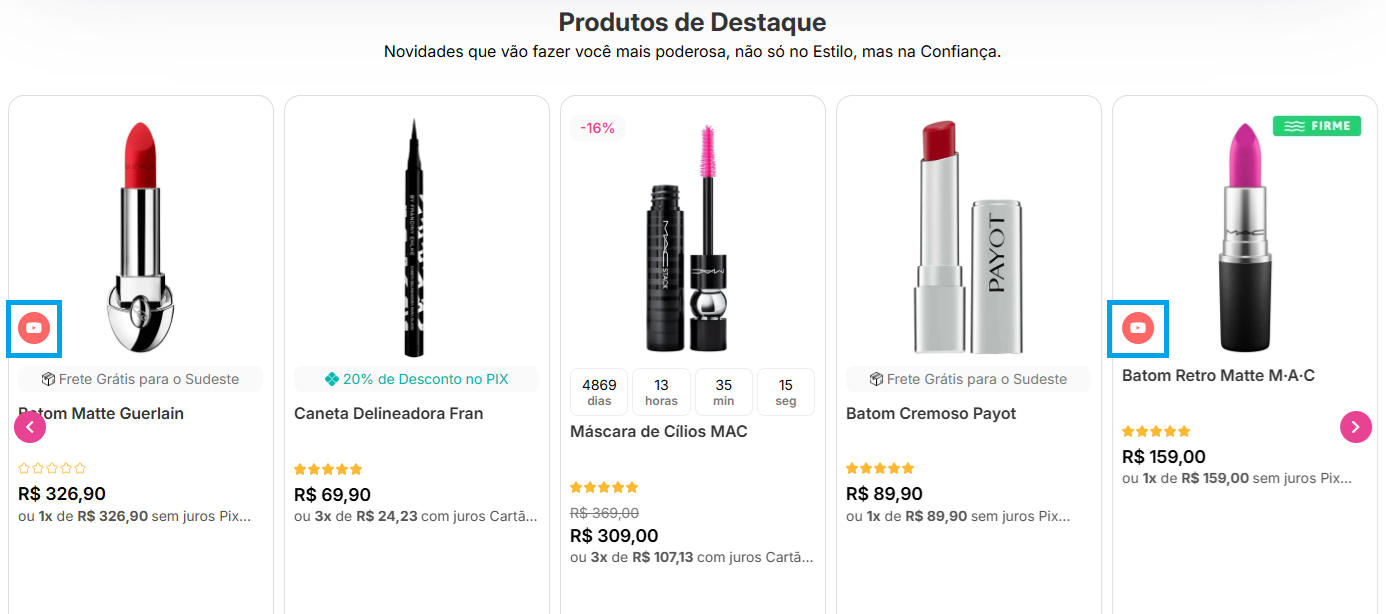The width and height of the screenshot is (1386, 614).
Task: Open Caneta Delineadora Fran product image
Action: tap(414, 238)
